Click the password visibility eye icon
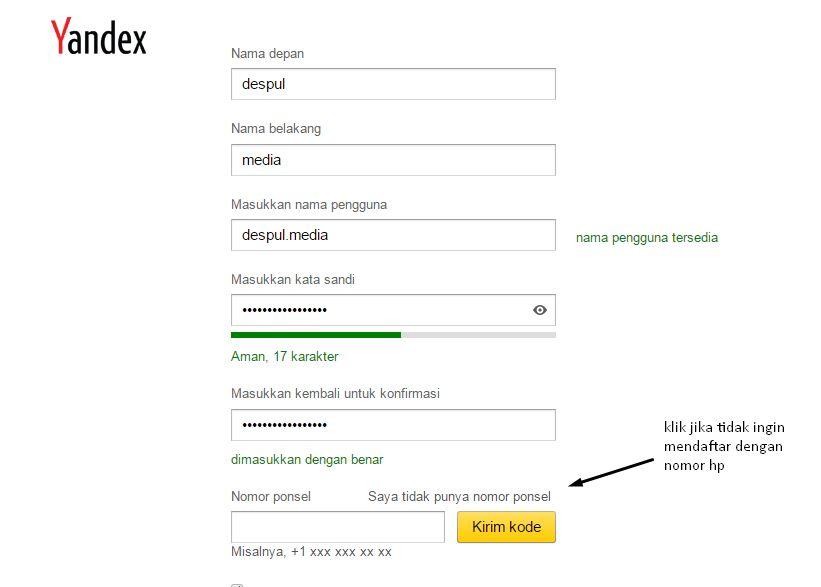Screen dimensions: 821x587 pos(538,310)
